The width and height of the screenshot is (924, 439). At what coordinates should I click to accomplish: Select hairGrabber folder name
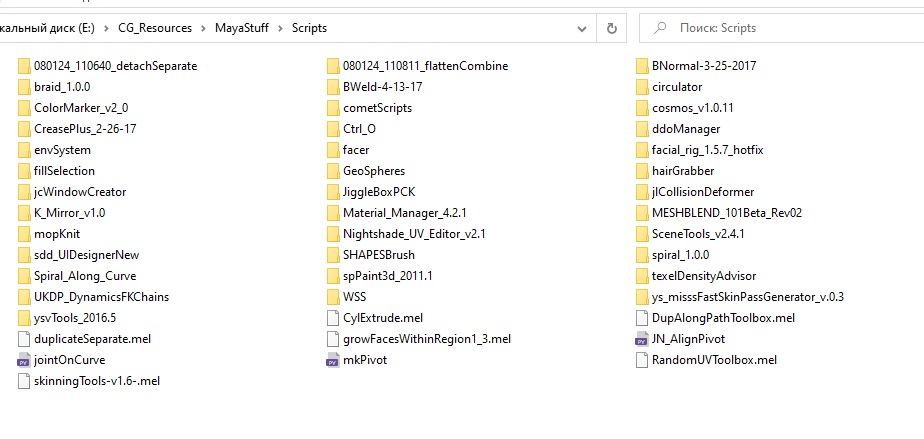pyautogui.click(x=684, y=171)
